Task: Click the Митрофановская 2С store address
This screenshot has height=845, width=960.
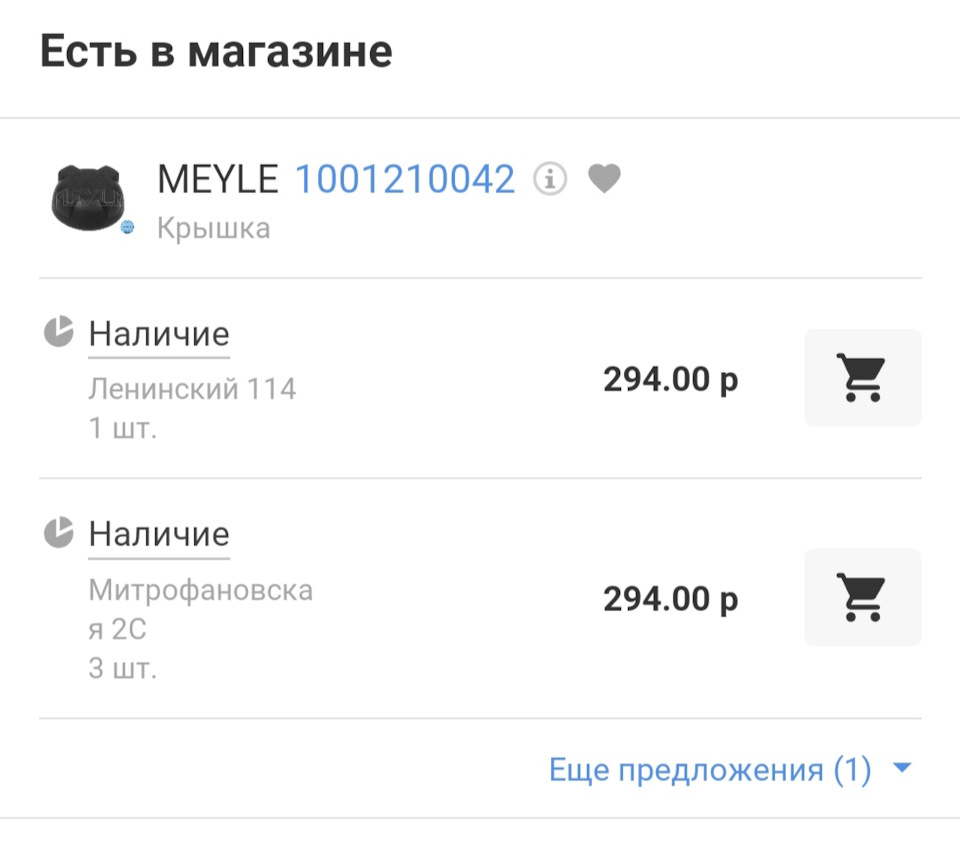Action: click(x=200, y=610)
